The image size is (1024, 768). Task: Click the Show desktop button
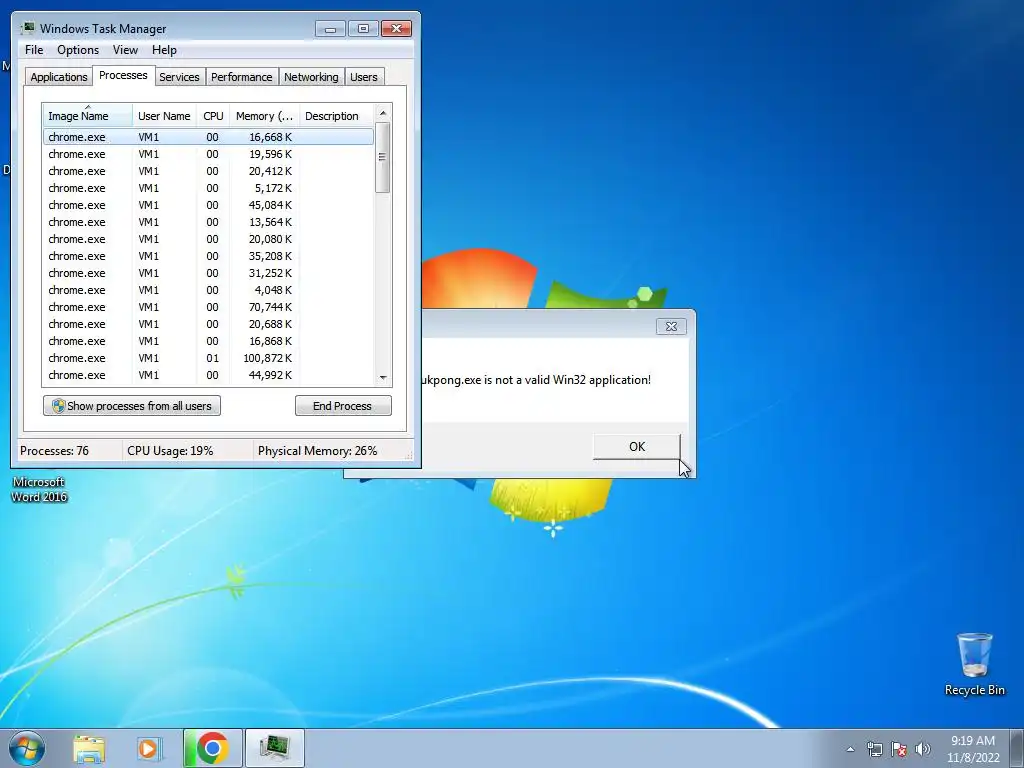click(x=1017, y=748)
